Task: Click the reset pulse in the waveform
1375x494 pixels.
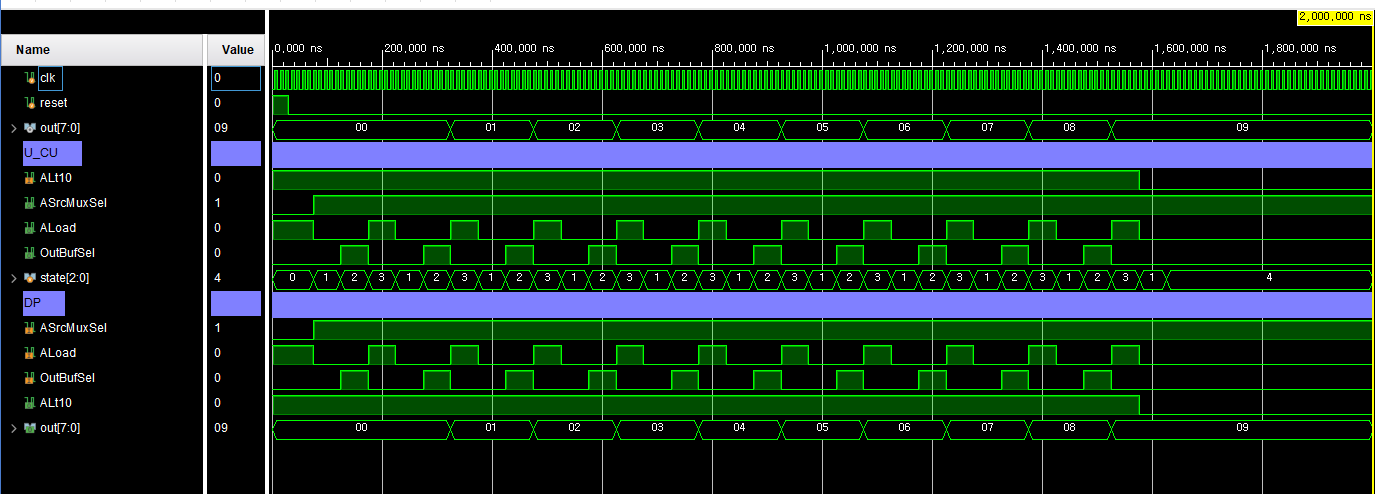Action: tap(280, 104)
